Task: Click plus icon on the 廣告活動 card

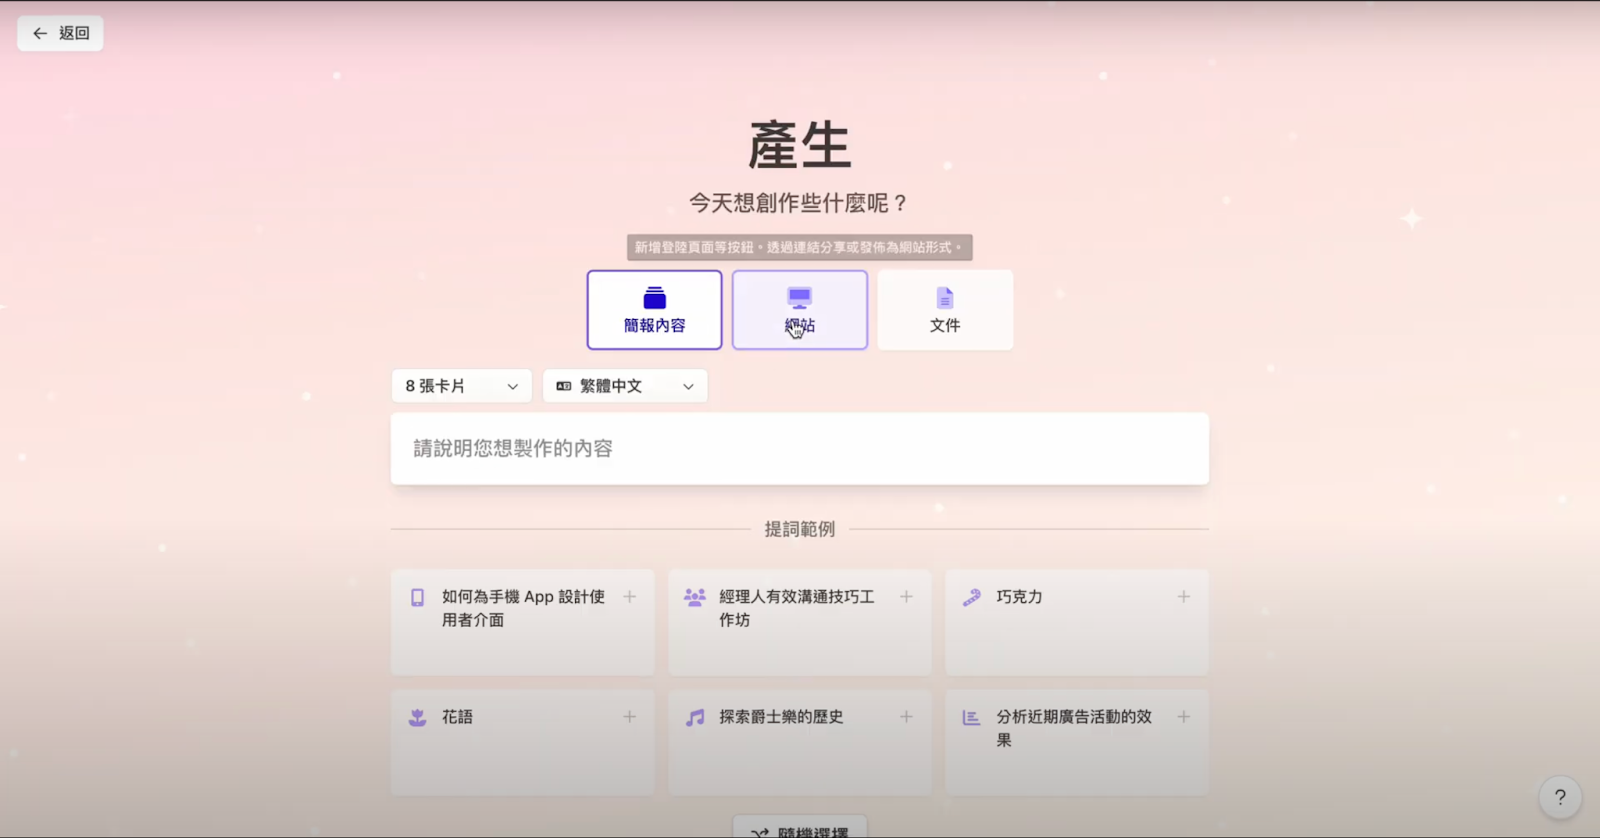Action: click(1183, 717)
